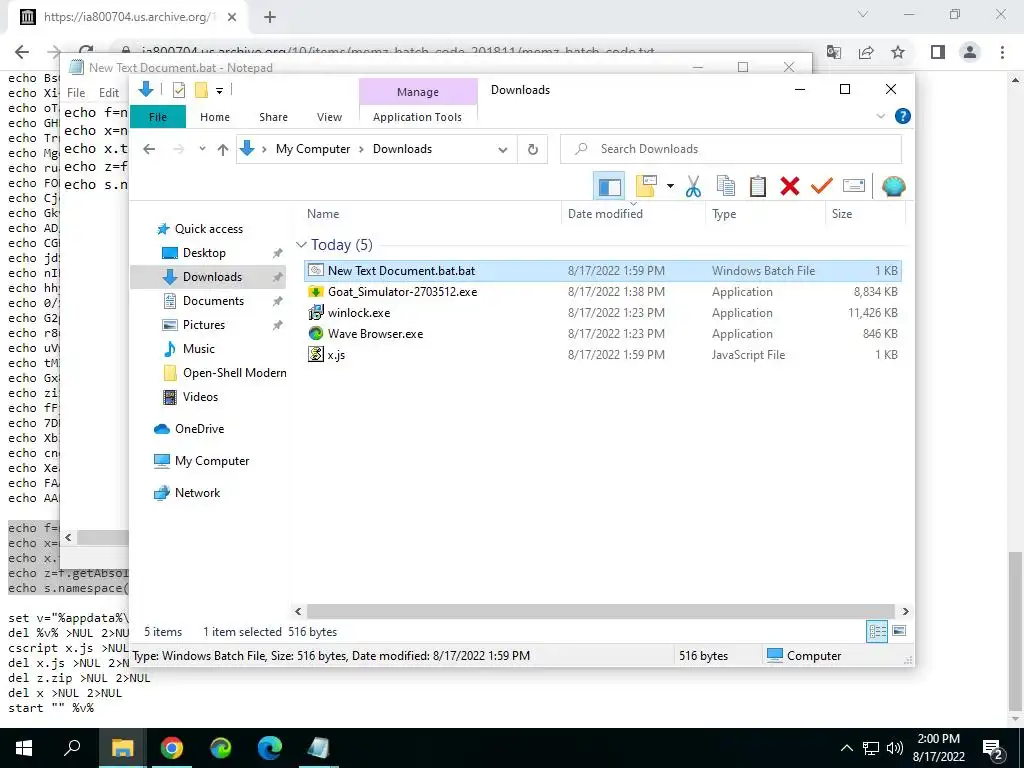Expand the ribbon with the chevron

pos(880,116)
